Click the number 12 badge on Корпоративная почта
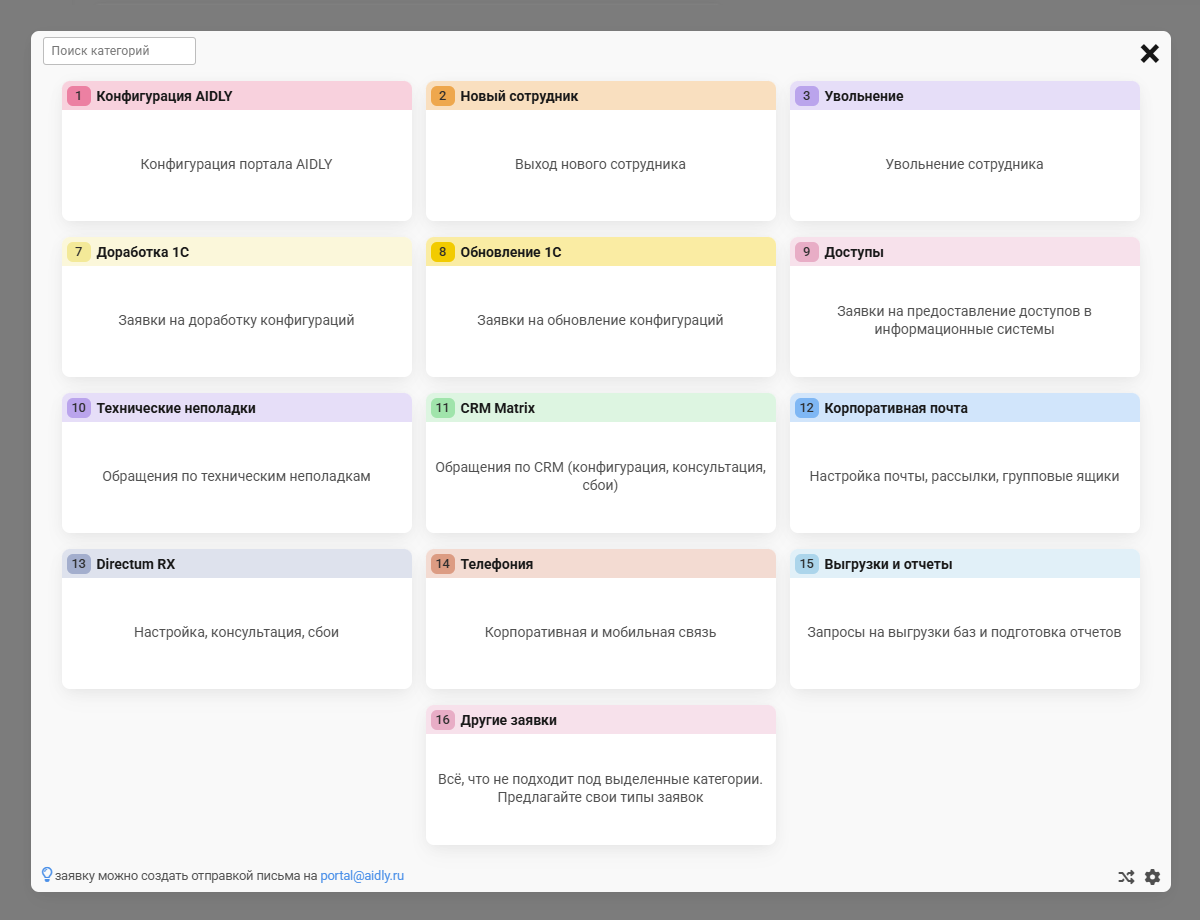The width and height of the screenshot is (1200, 920). point(807,408)
